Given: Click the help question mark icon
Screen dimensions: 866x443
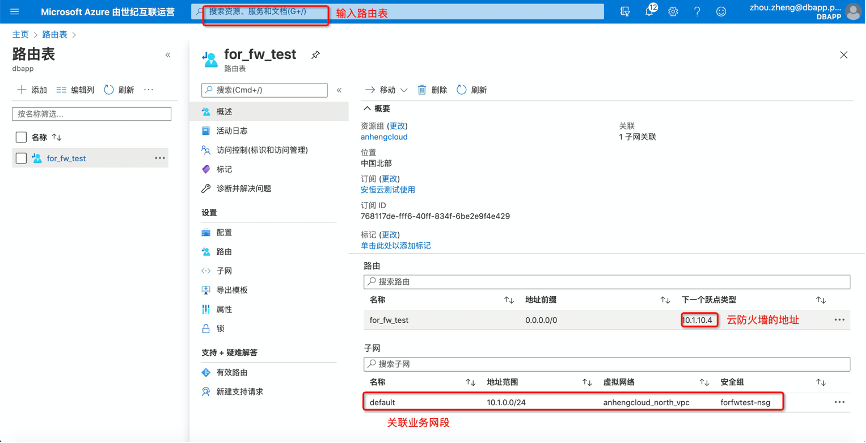Looking at the screenshot, I should (x=697, y=11).
